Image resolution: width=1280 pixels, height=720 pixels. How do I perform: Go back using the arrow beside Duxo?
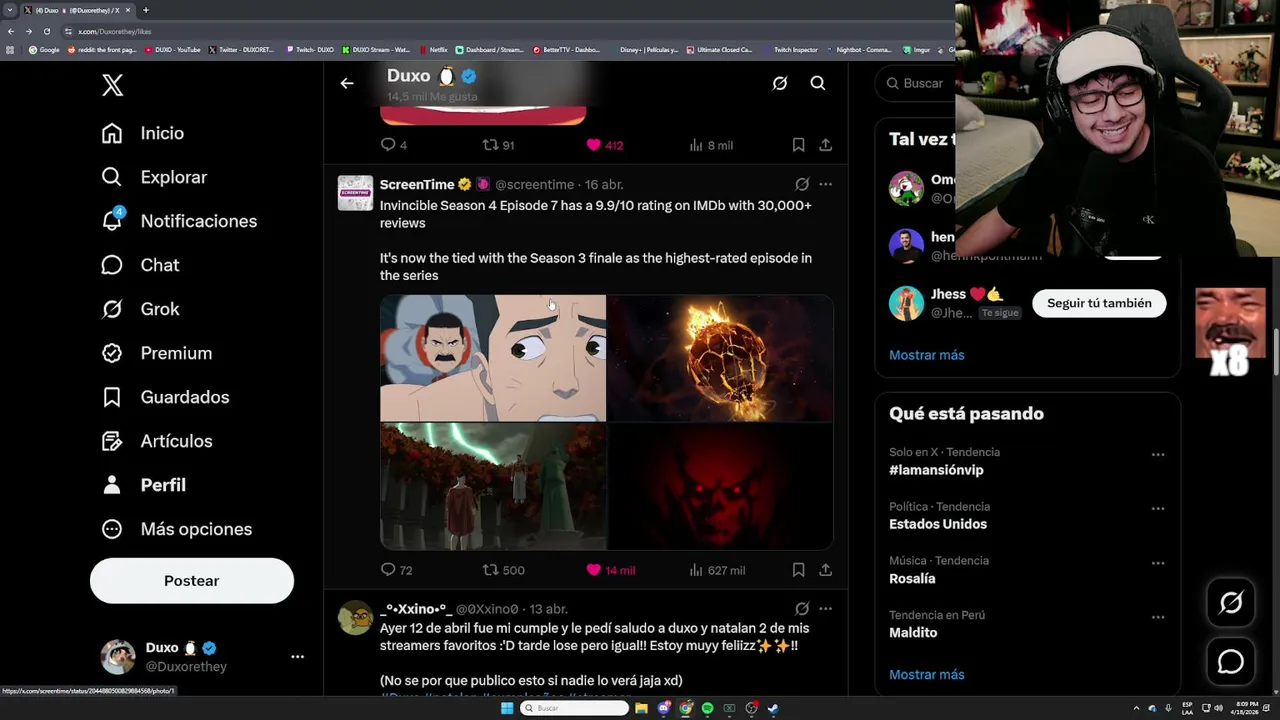click(347, 83)
